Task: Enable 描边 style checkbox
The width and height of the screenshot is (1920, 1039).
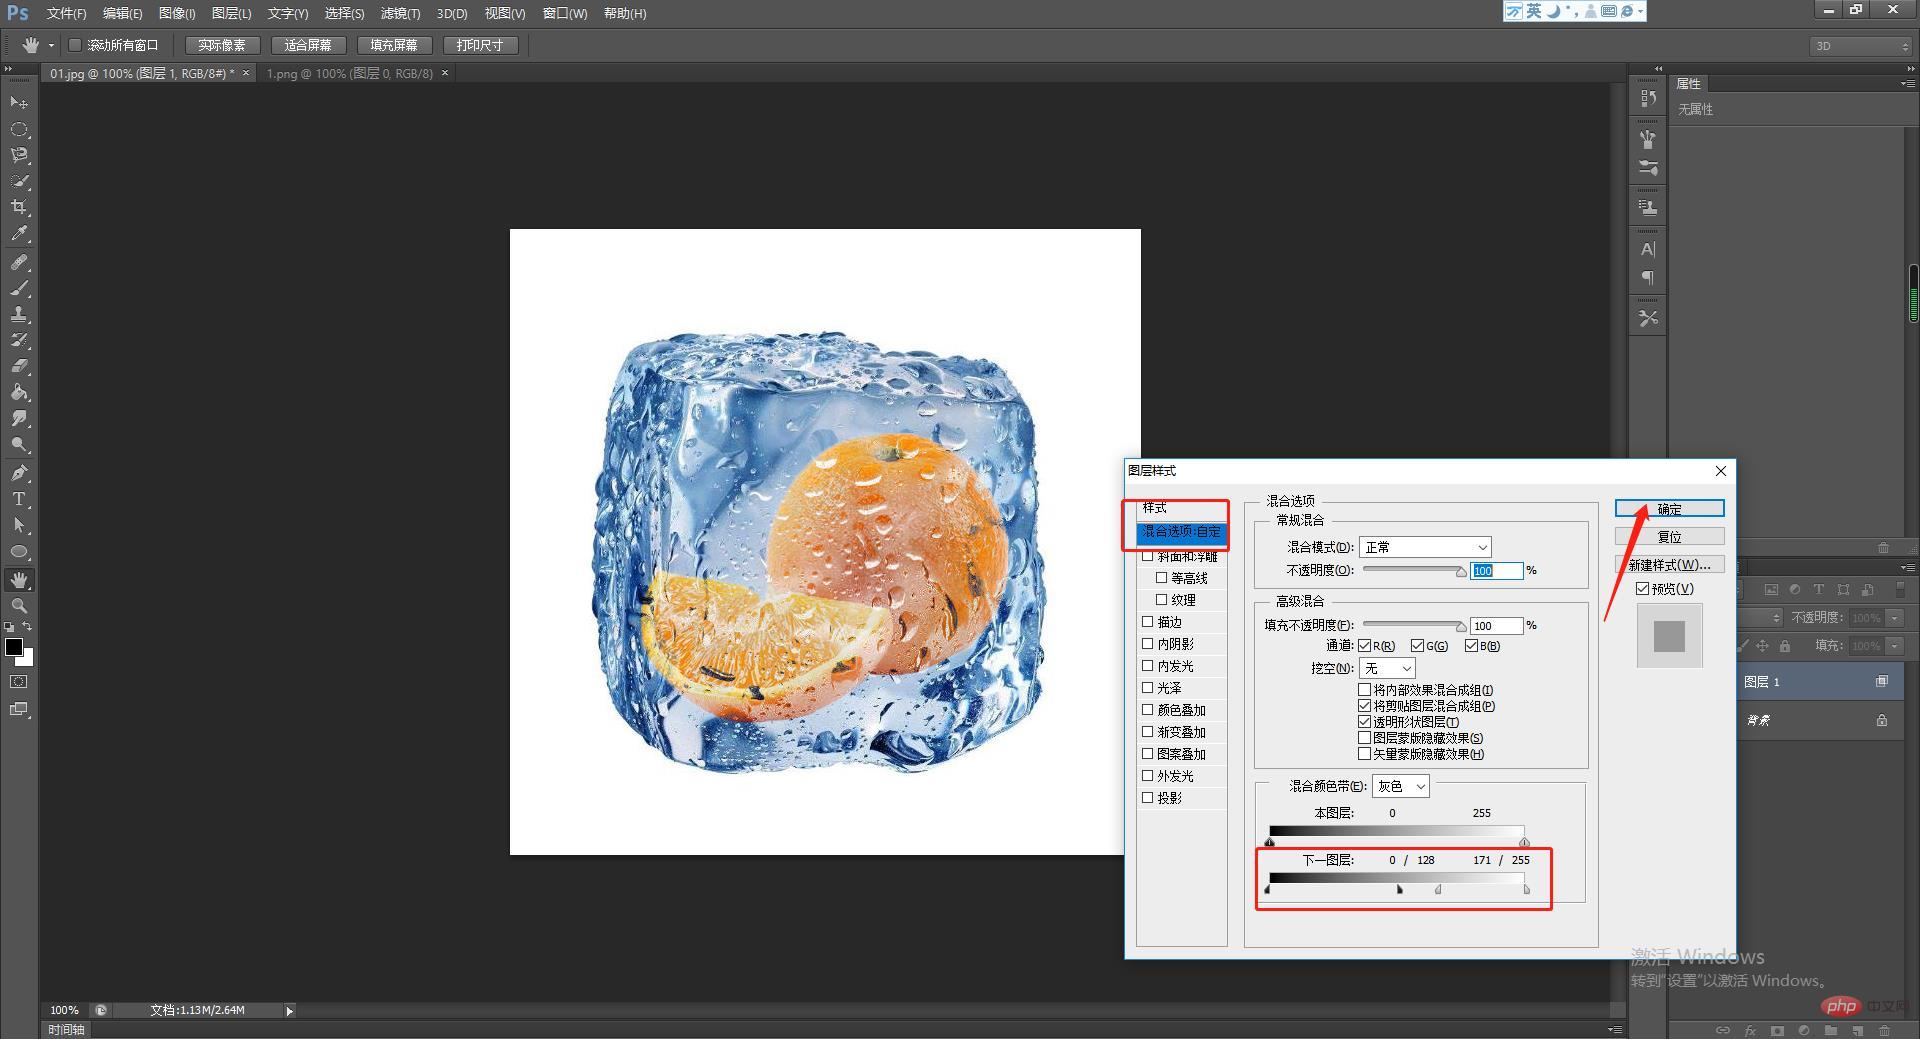Action: (x=1148, y=622)
